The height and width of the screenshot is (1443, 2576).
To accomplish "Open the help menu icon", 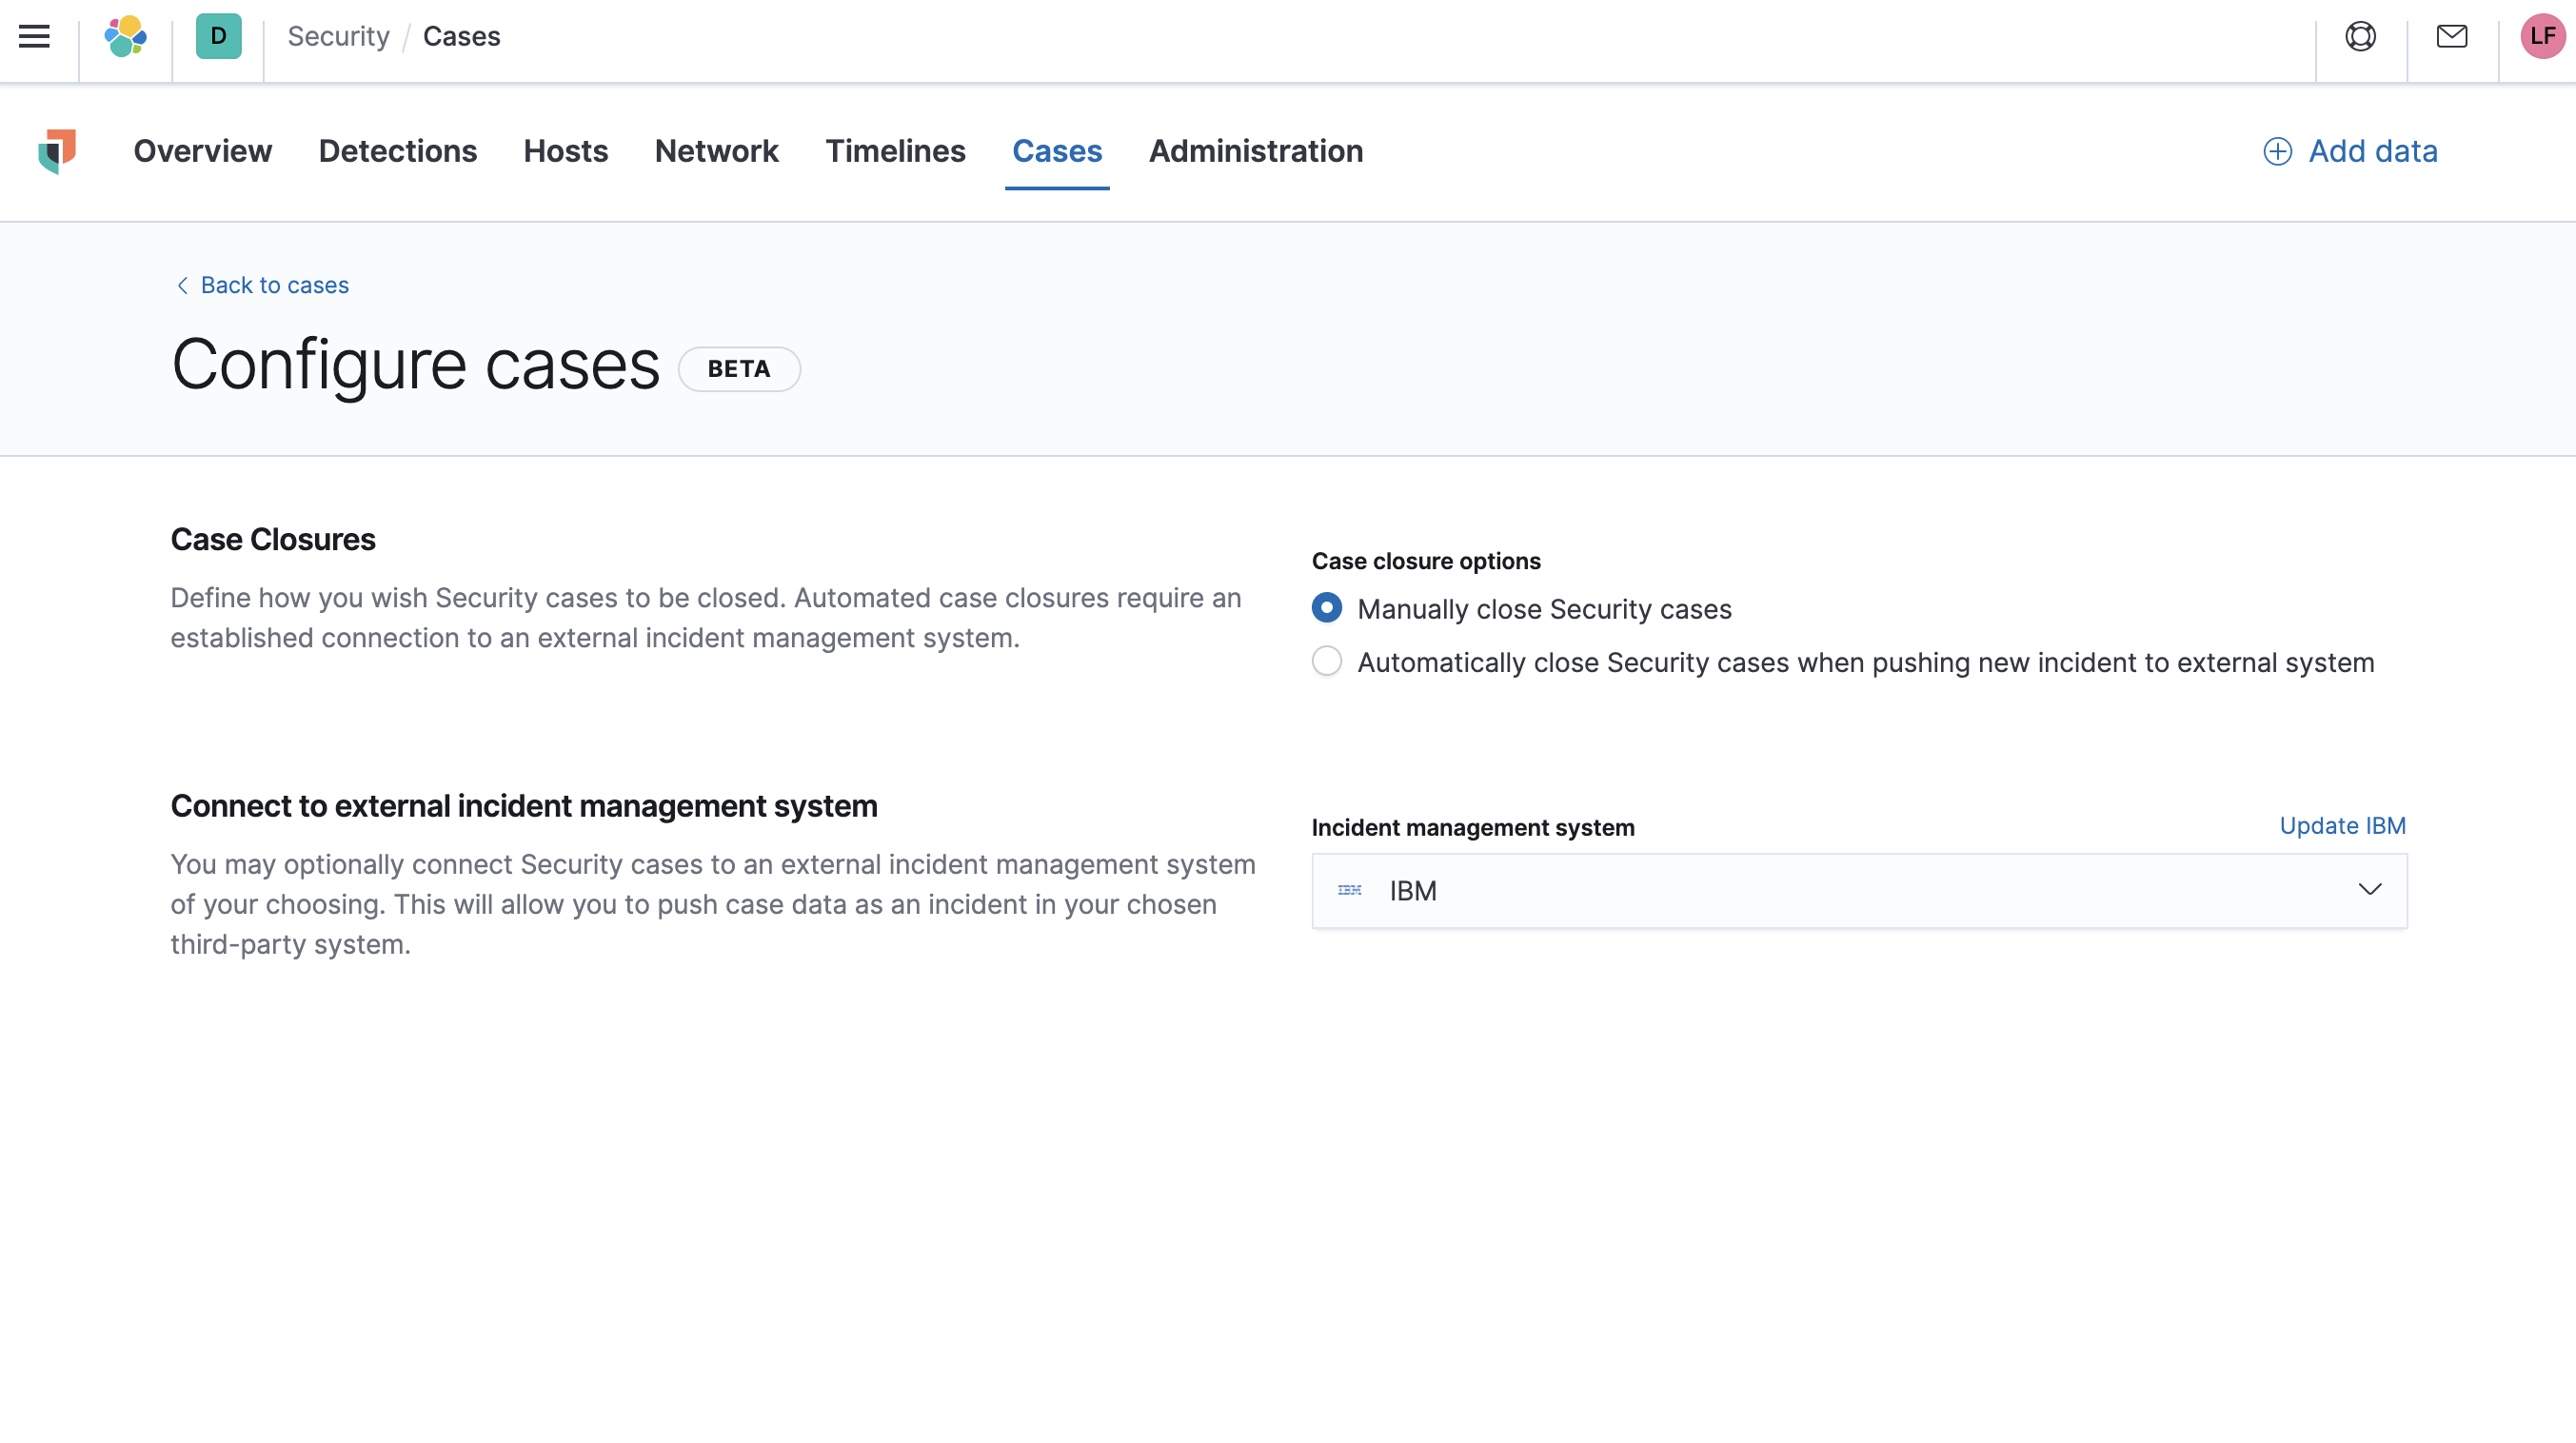I will click(2360, 37).
